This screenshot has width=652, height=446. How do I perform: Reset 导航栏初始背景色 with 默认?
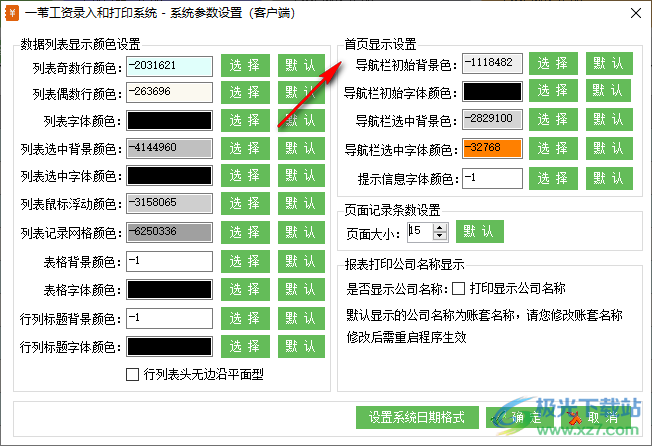pos(609,64)
